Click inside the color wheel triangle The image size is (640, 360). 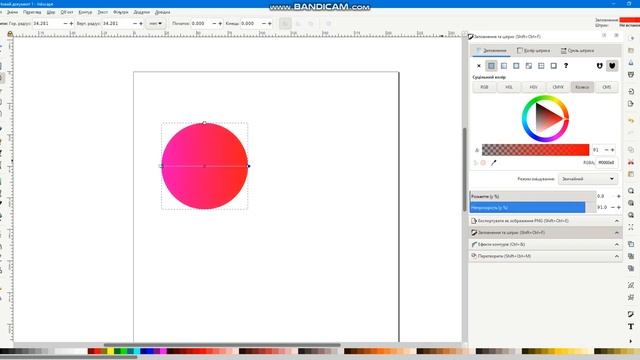click(546, 118)
